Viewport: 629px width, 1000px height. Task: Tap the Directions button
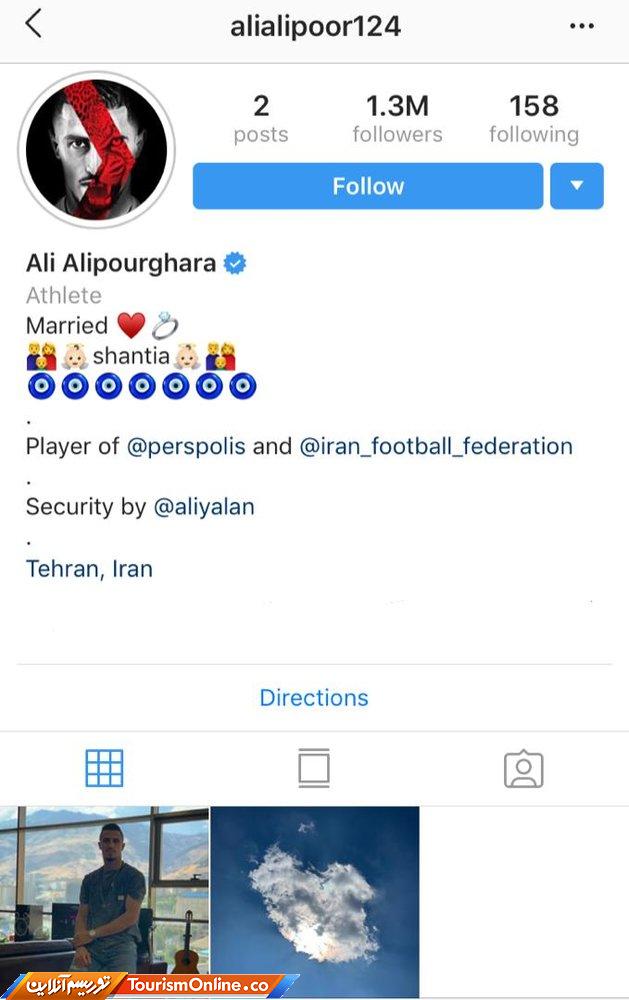tap(314, 698)
